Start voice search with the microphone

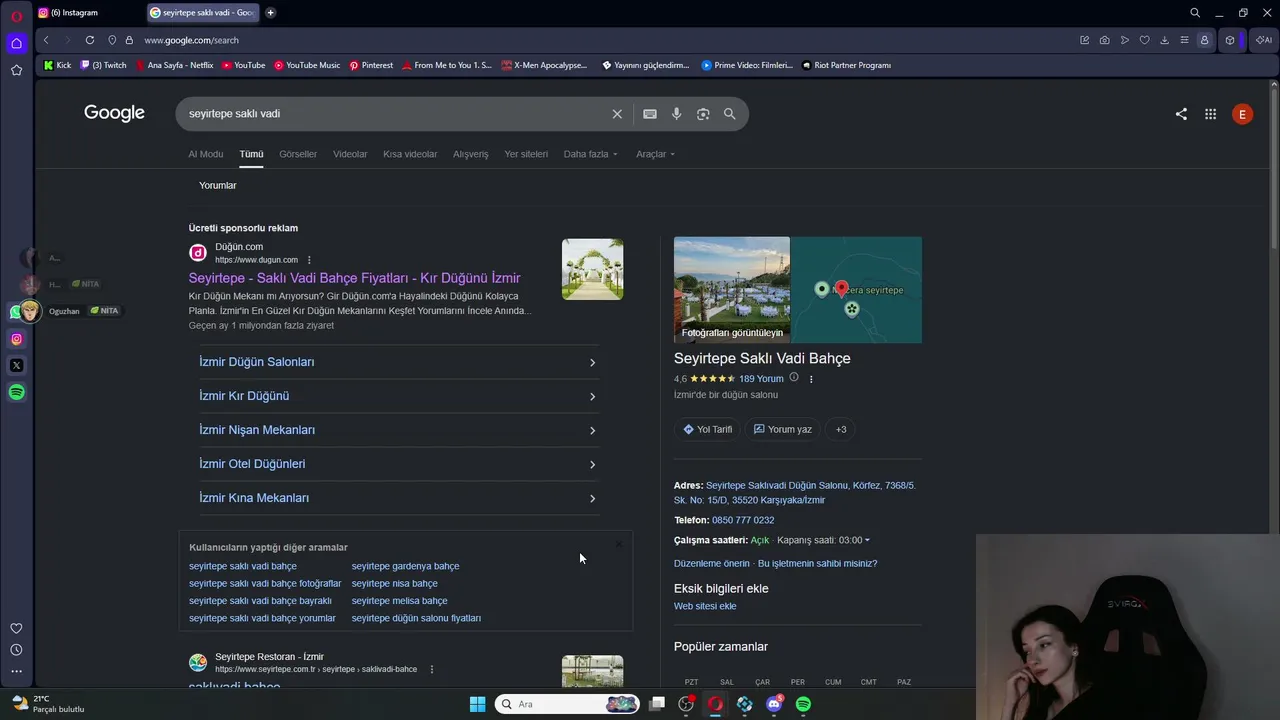coord(676,114)
